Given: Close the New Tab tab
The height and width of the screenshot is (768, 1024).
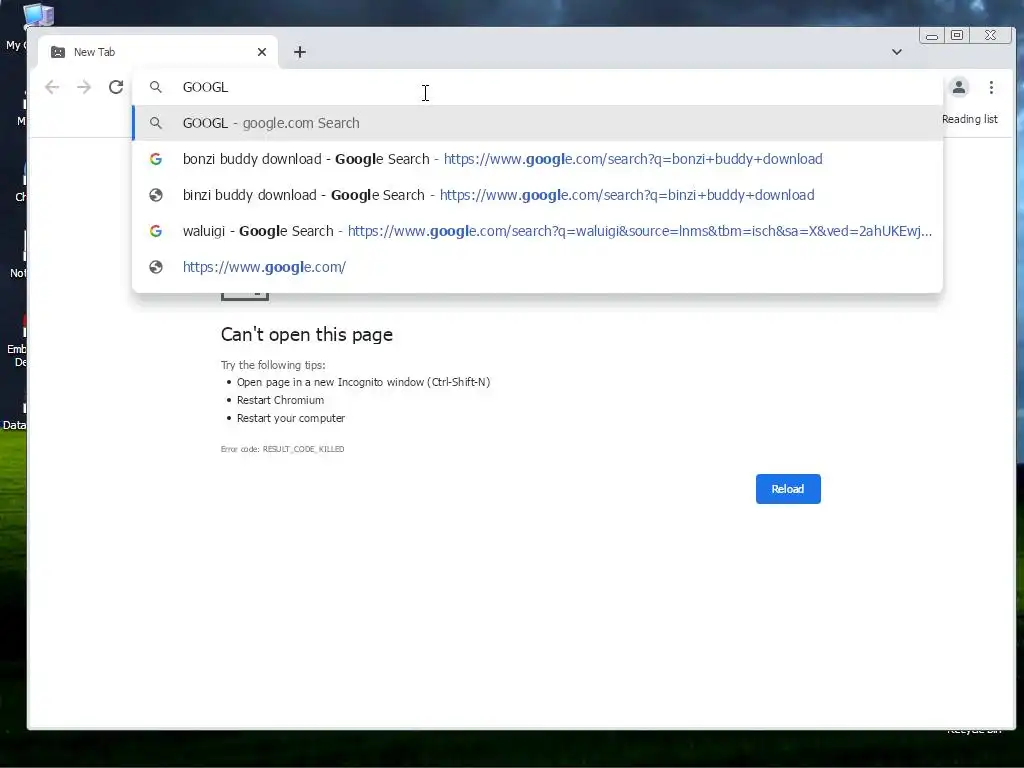Looking at the screenshot, I should pyautogui.click(x=262, y=52).
